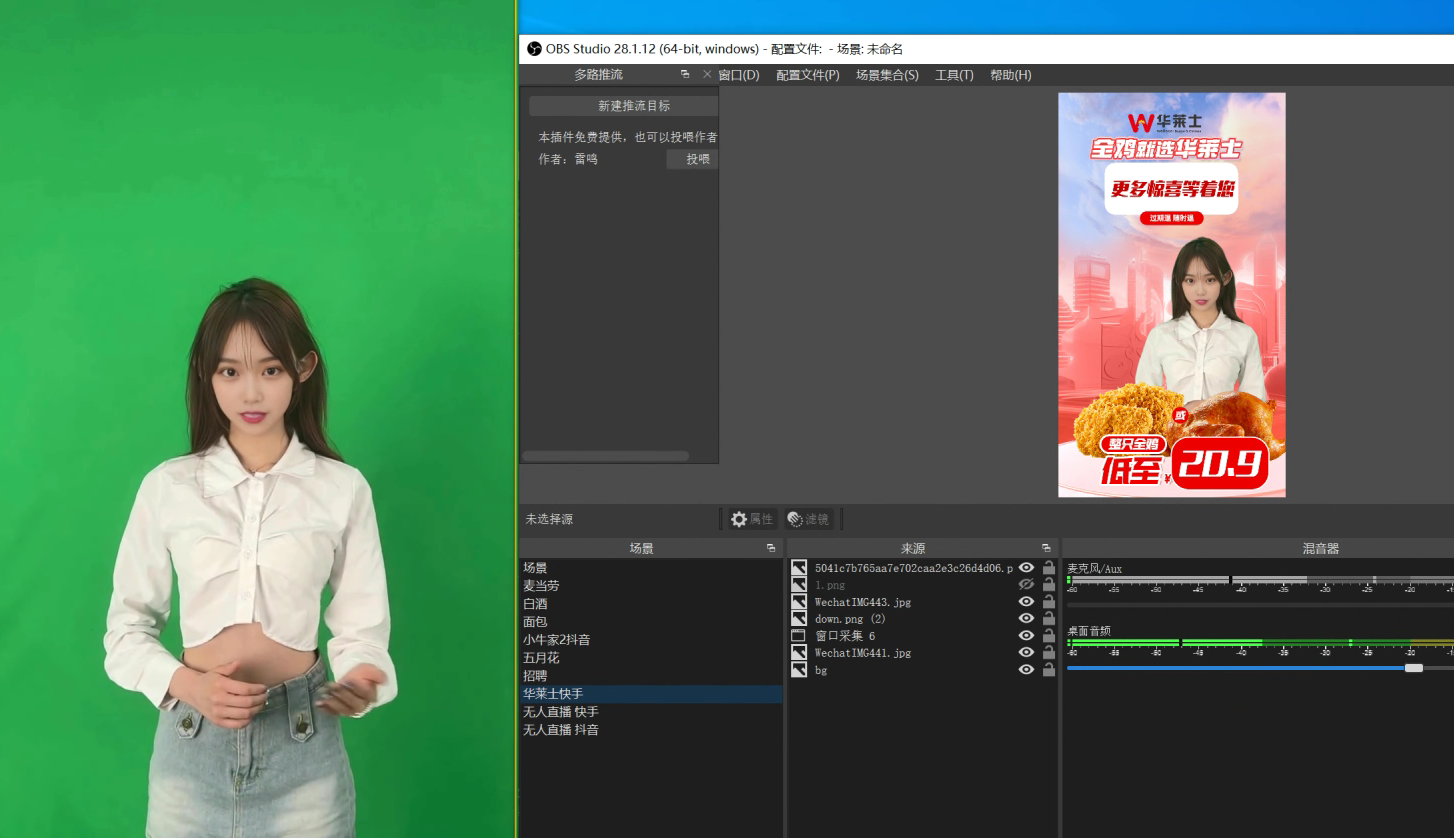Select the 招聘 scene

650,676
